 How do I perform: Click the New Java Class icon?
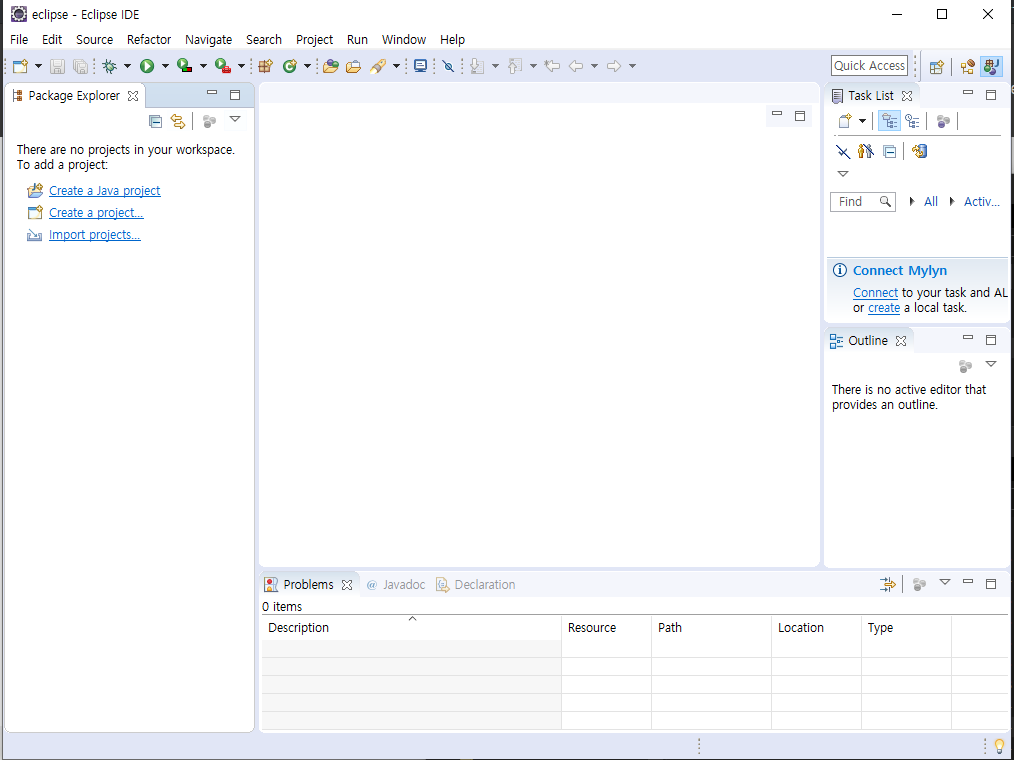tap(290, 66)
